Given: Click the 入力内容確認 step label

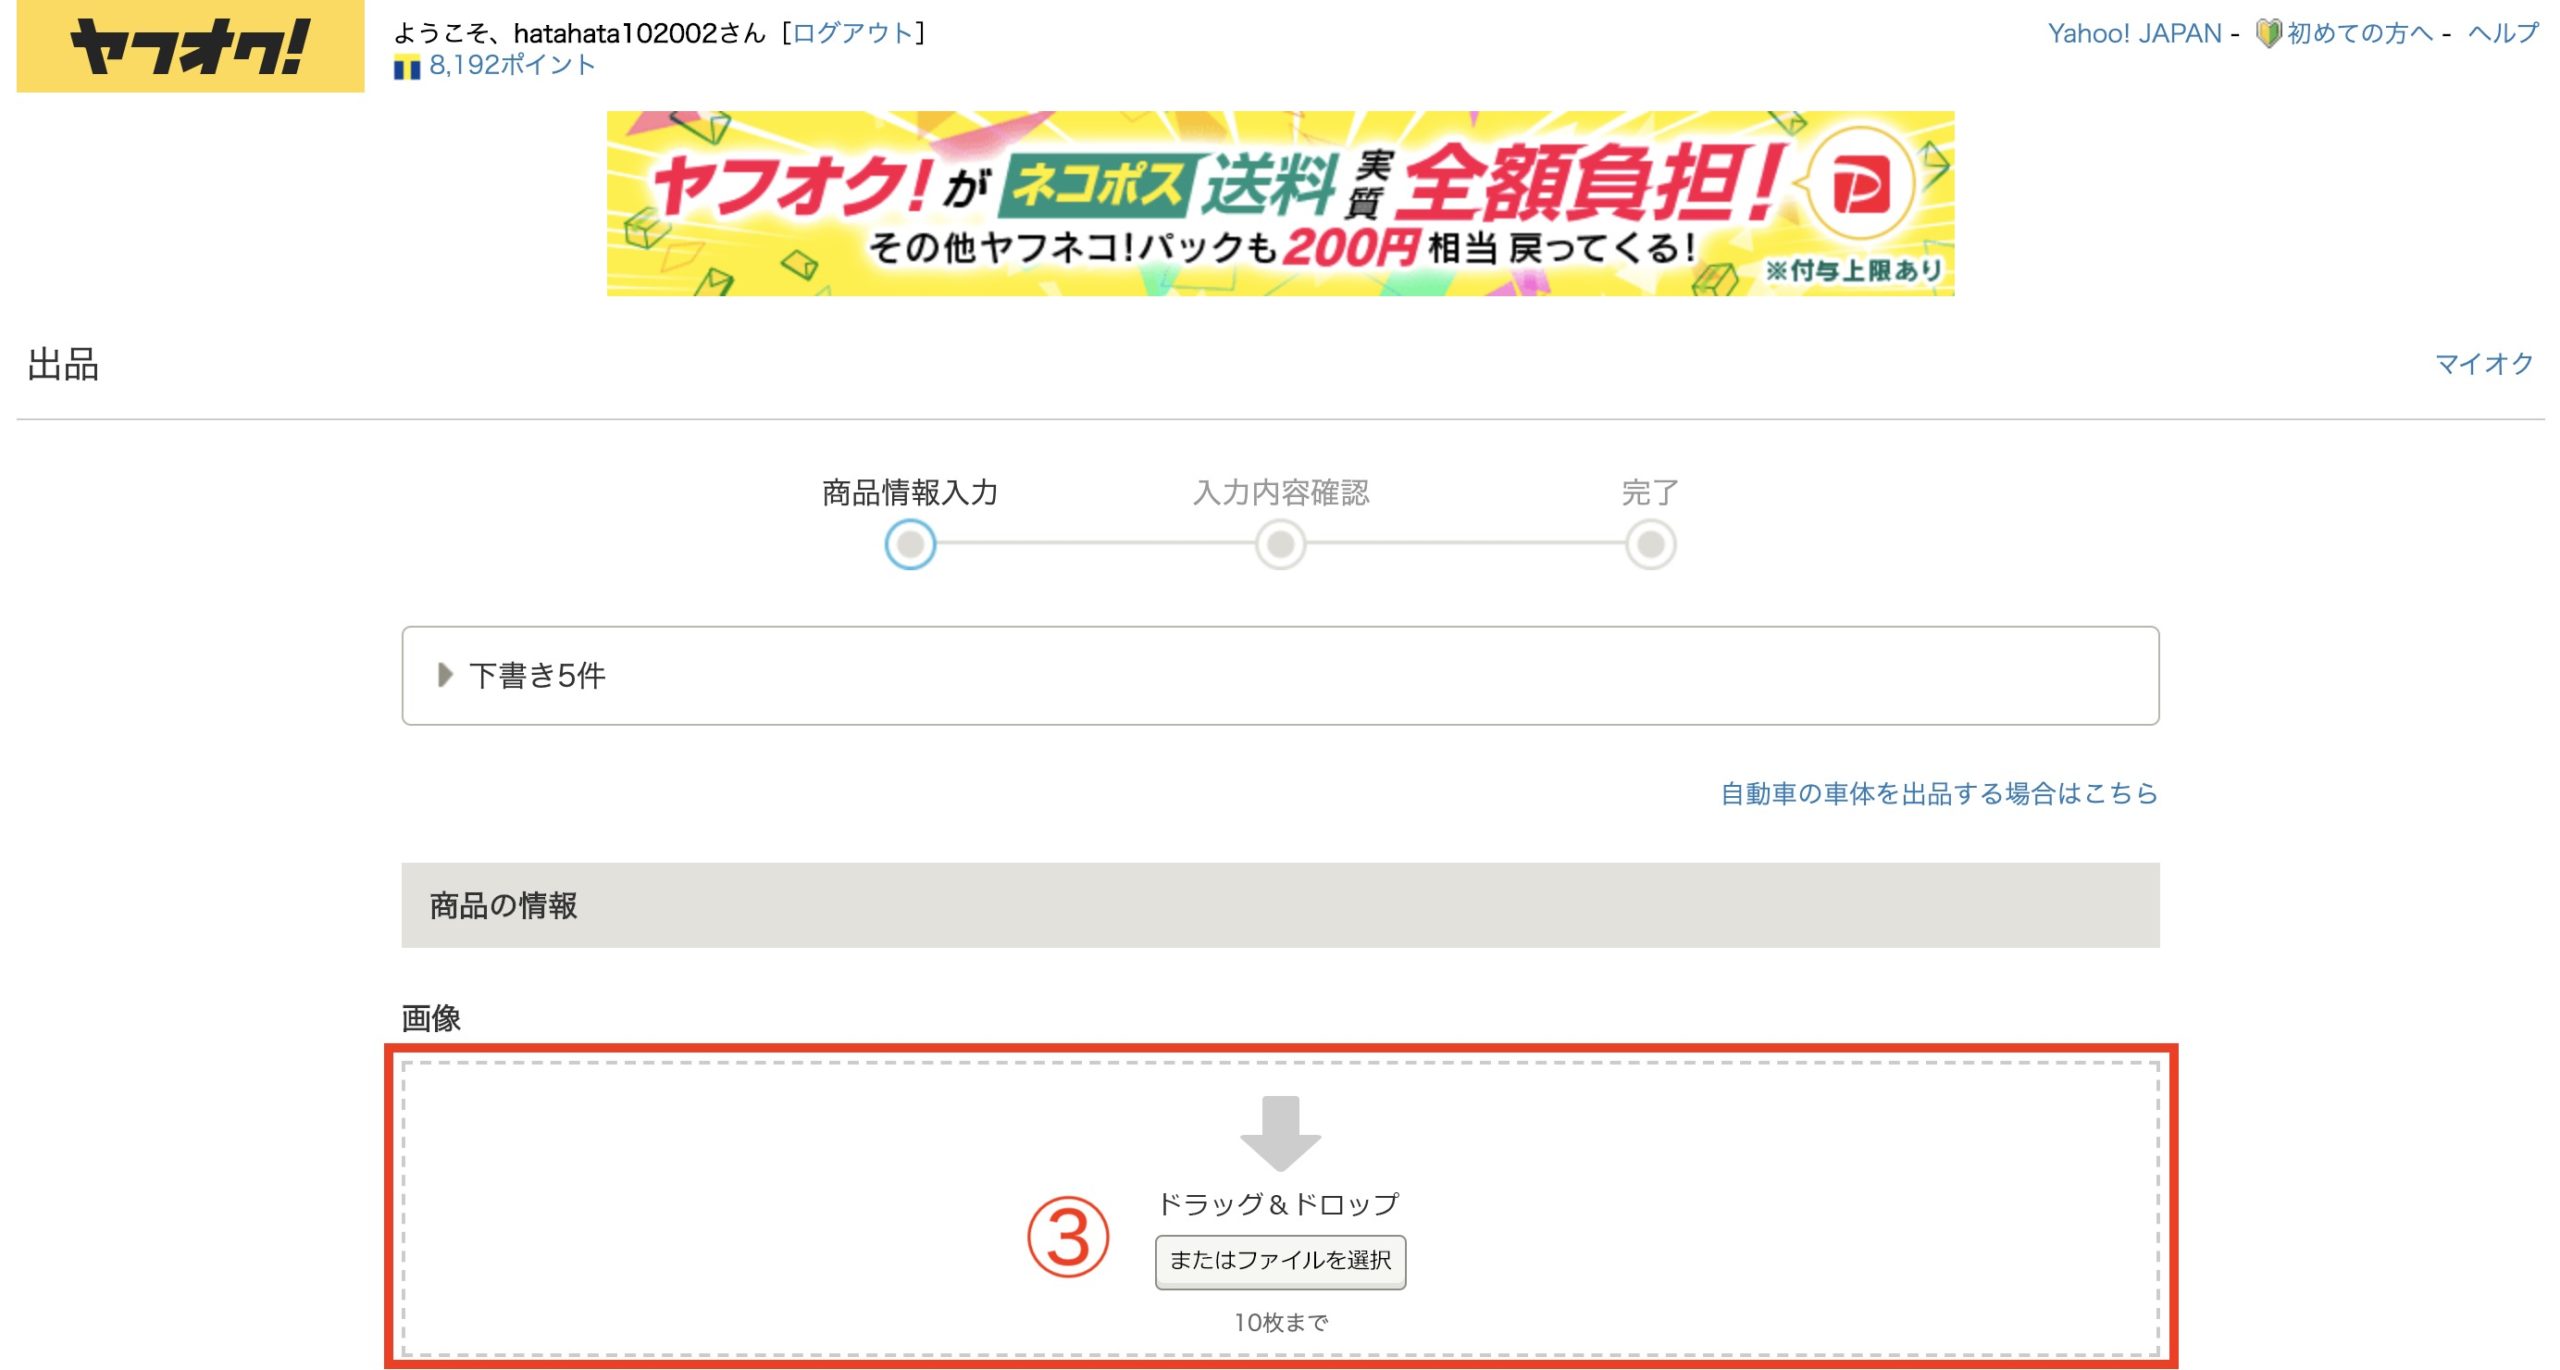Looking at the screenshot, I should coord(1280,493).
